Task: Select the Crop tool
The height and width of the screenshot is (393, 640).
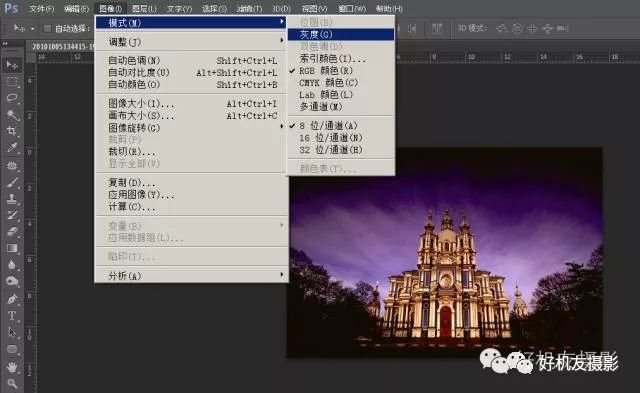Action: [x=12, y=131]
